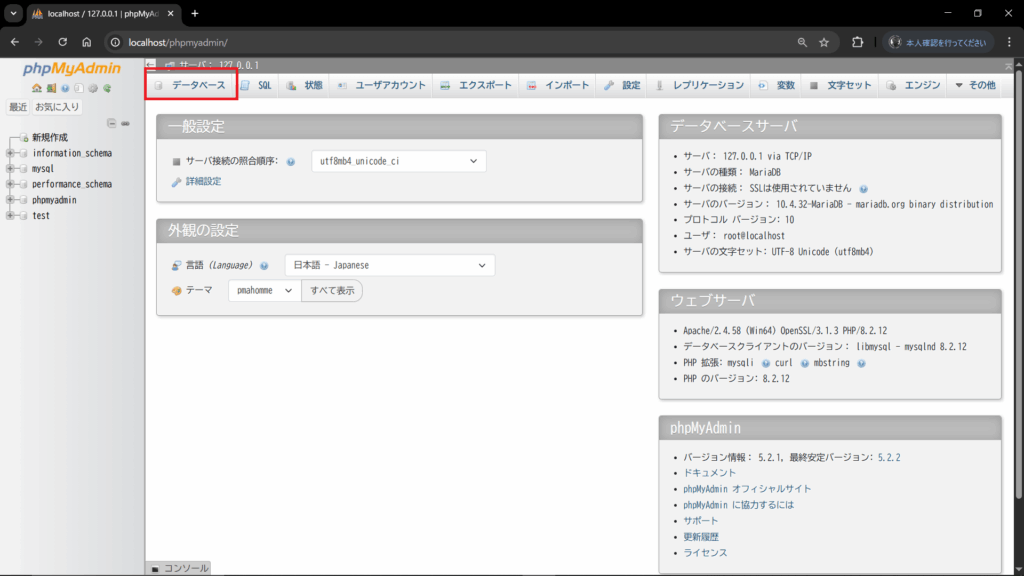
Task: Reload the page with browser refresh icon
Action: pyautogui.click(x=63, y=42)
